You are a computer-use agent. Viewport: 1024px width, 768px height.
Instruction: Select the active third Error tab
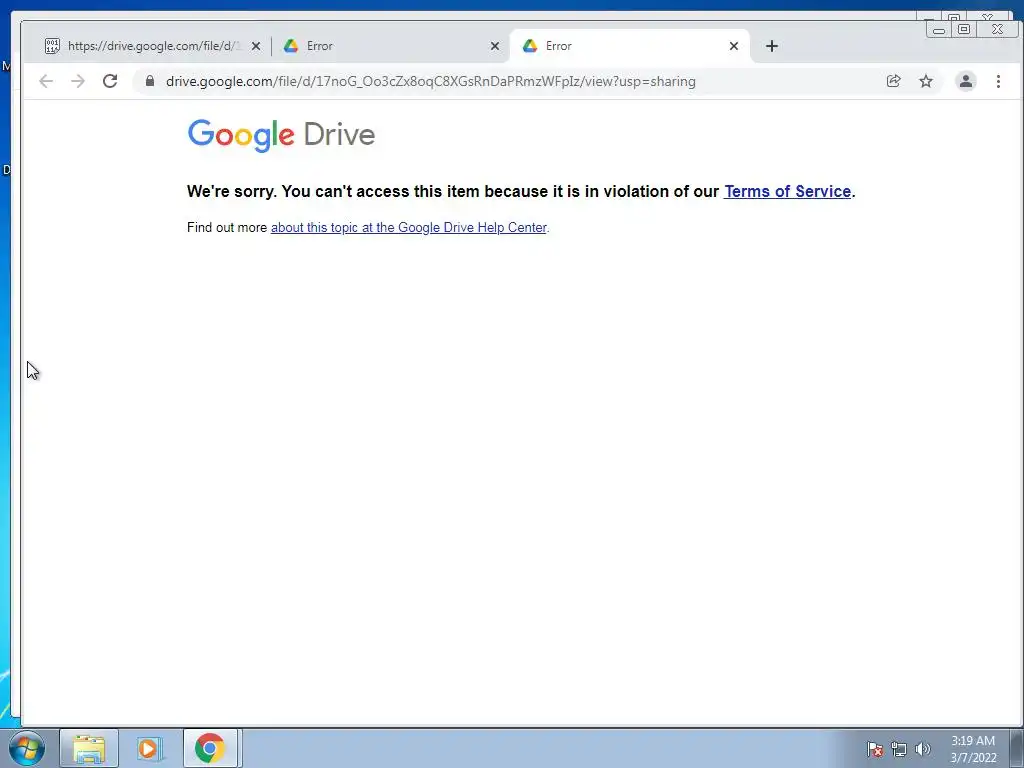629,46
